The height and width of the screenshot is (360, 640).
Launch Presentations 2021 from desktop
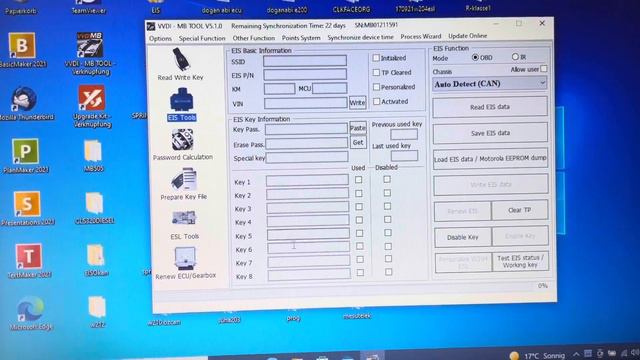(x=27, y=208)
